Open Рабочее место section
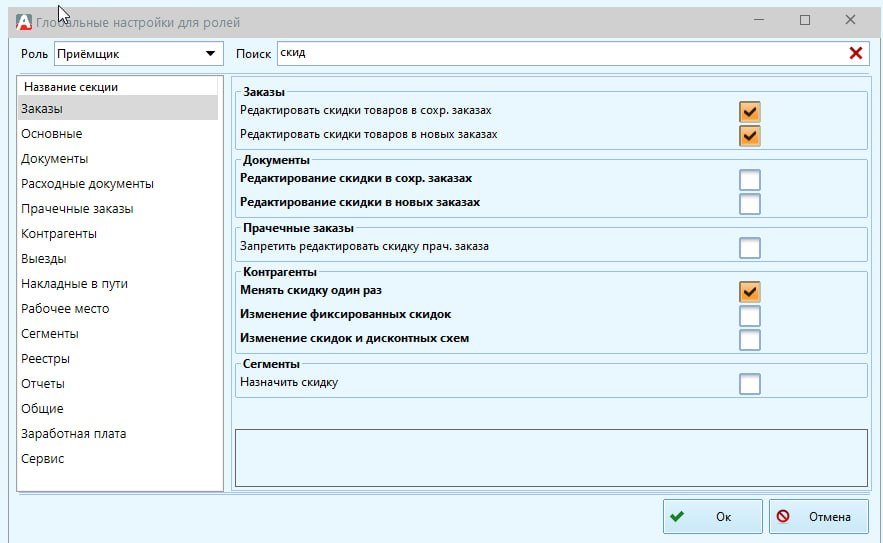 click(118, 309)
